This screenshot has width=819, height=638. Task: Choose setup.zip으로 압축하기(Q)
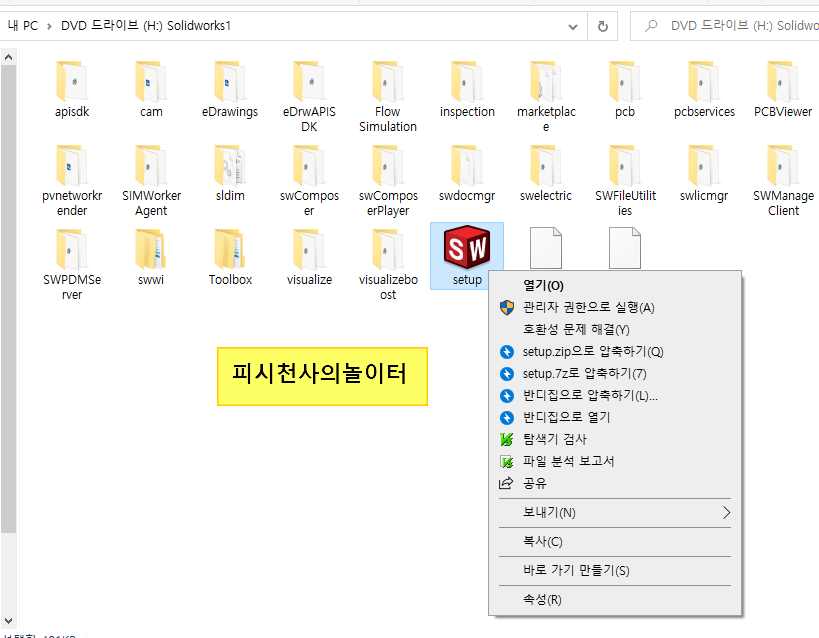(615, 351)
